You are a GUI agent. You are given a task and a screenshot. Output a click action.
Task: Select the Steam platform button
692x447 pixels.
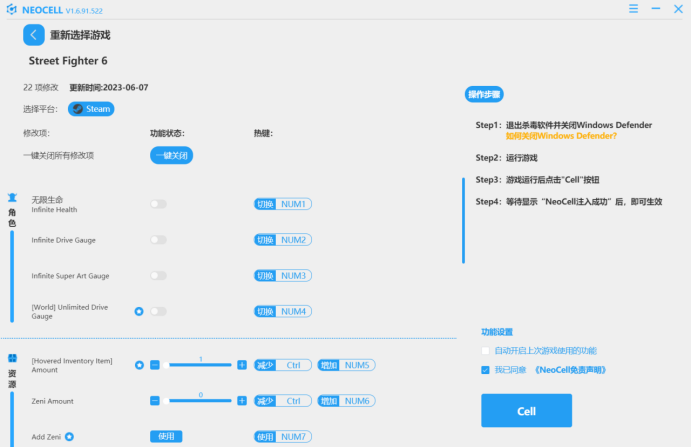(91, 109)
